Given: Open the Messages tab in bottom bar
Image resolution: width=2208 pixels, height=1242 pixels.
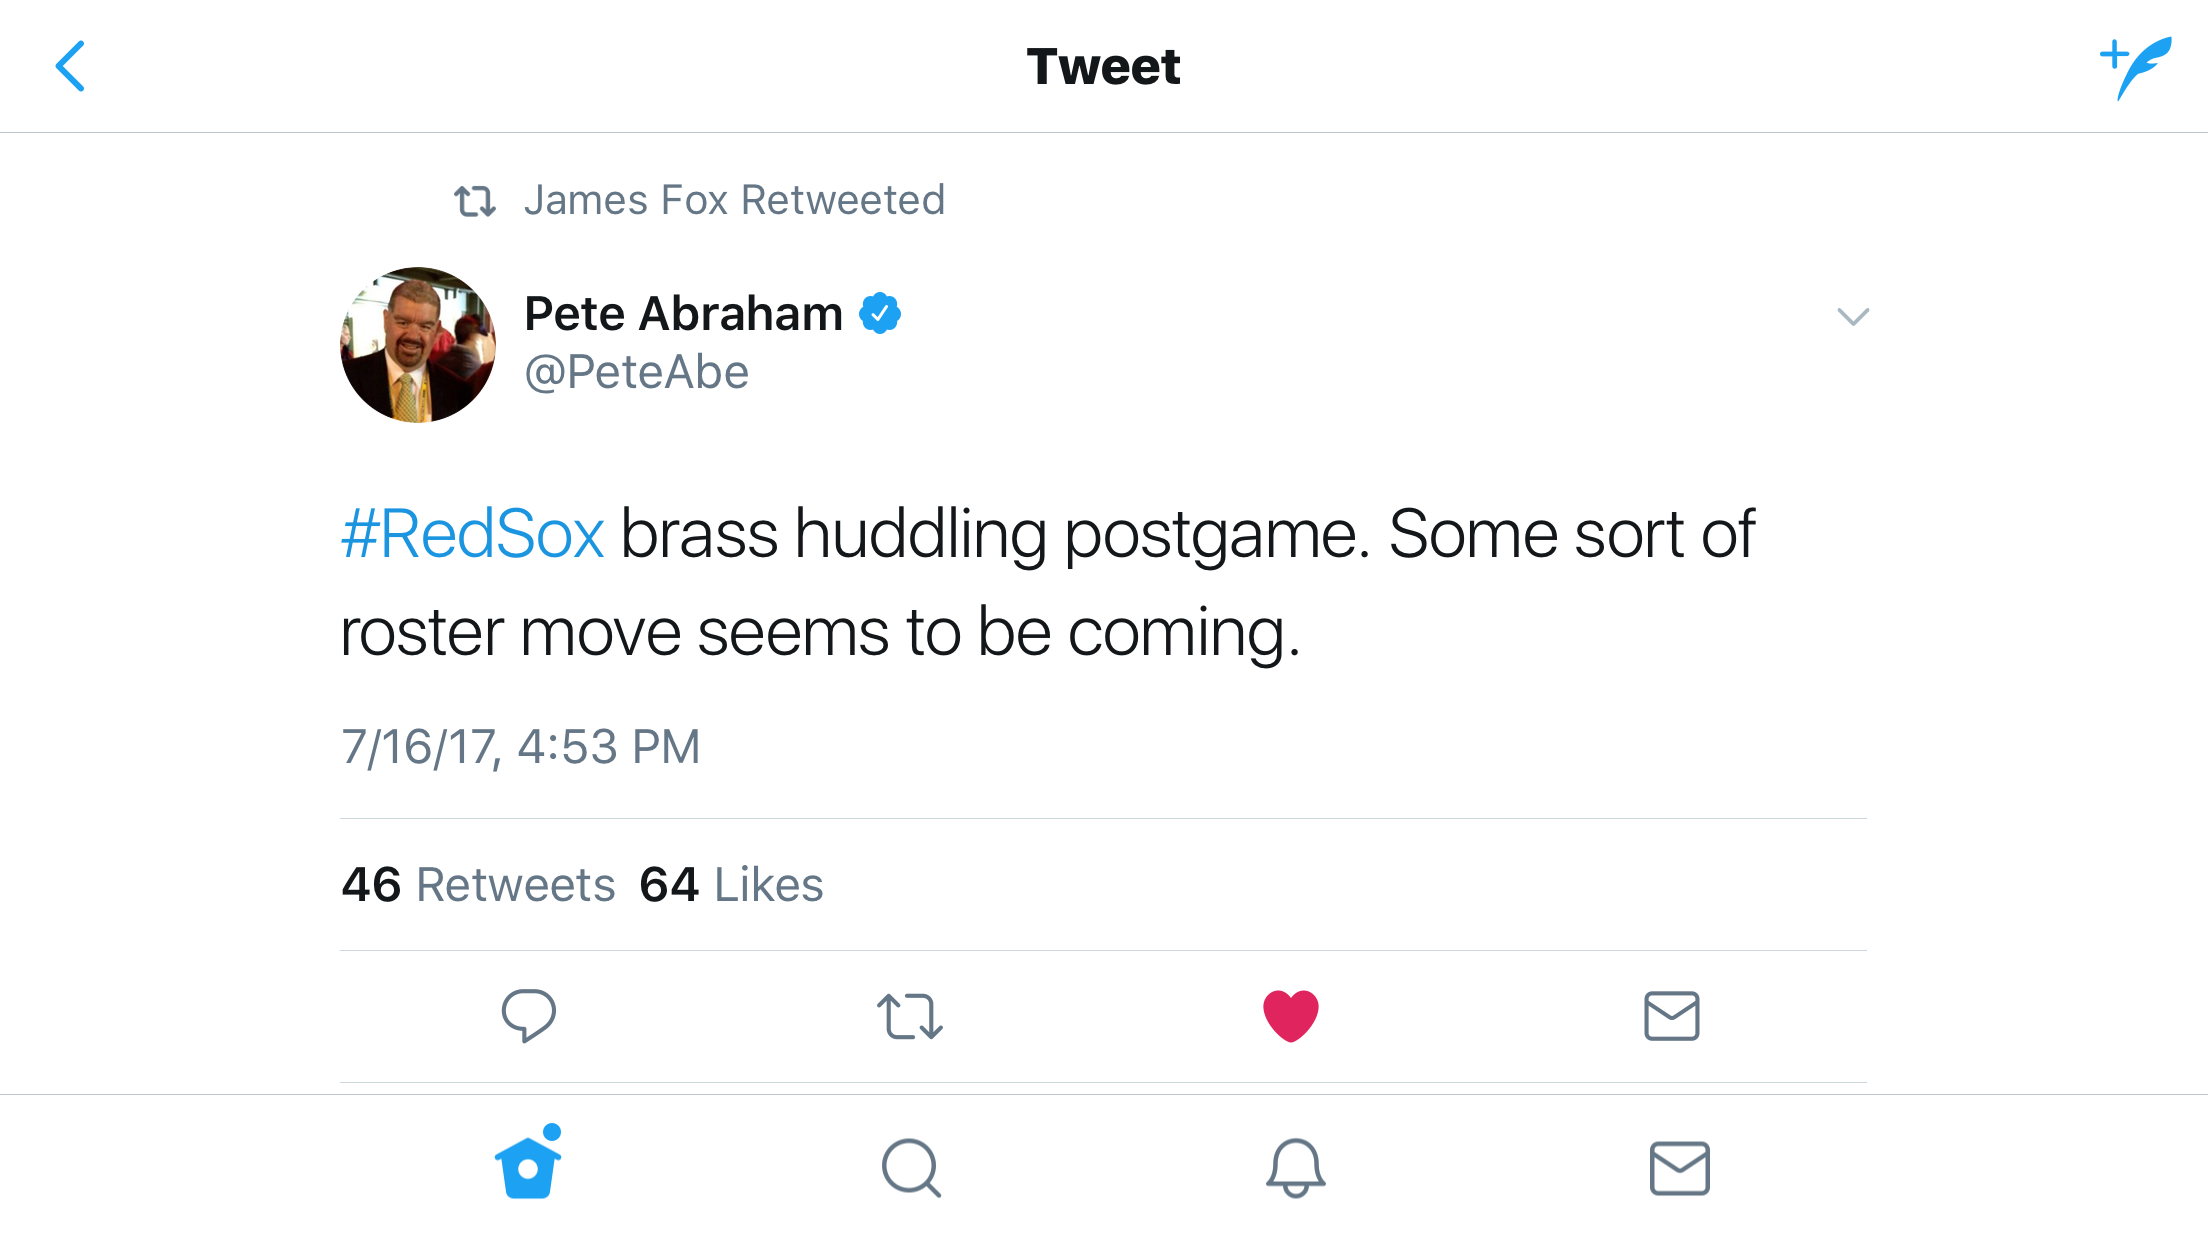Looking at the screenshot, I should [1679, 1168].
